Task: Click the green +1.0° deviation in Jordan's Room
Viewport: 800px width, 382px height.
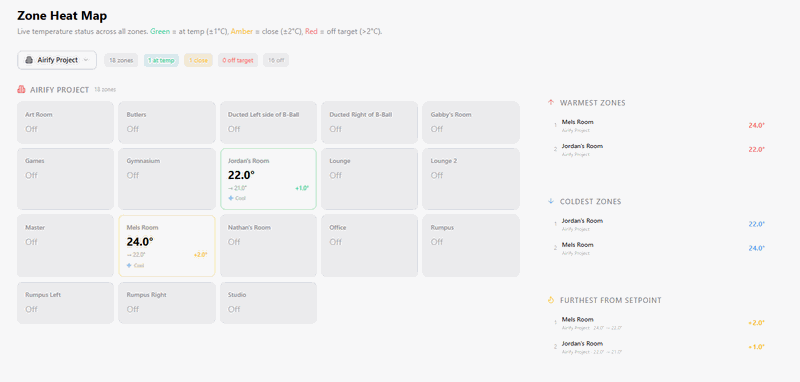Action: point(302,188)
